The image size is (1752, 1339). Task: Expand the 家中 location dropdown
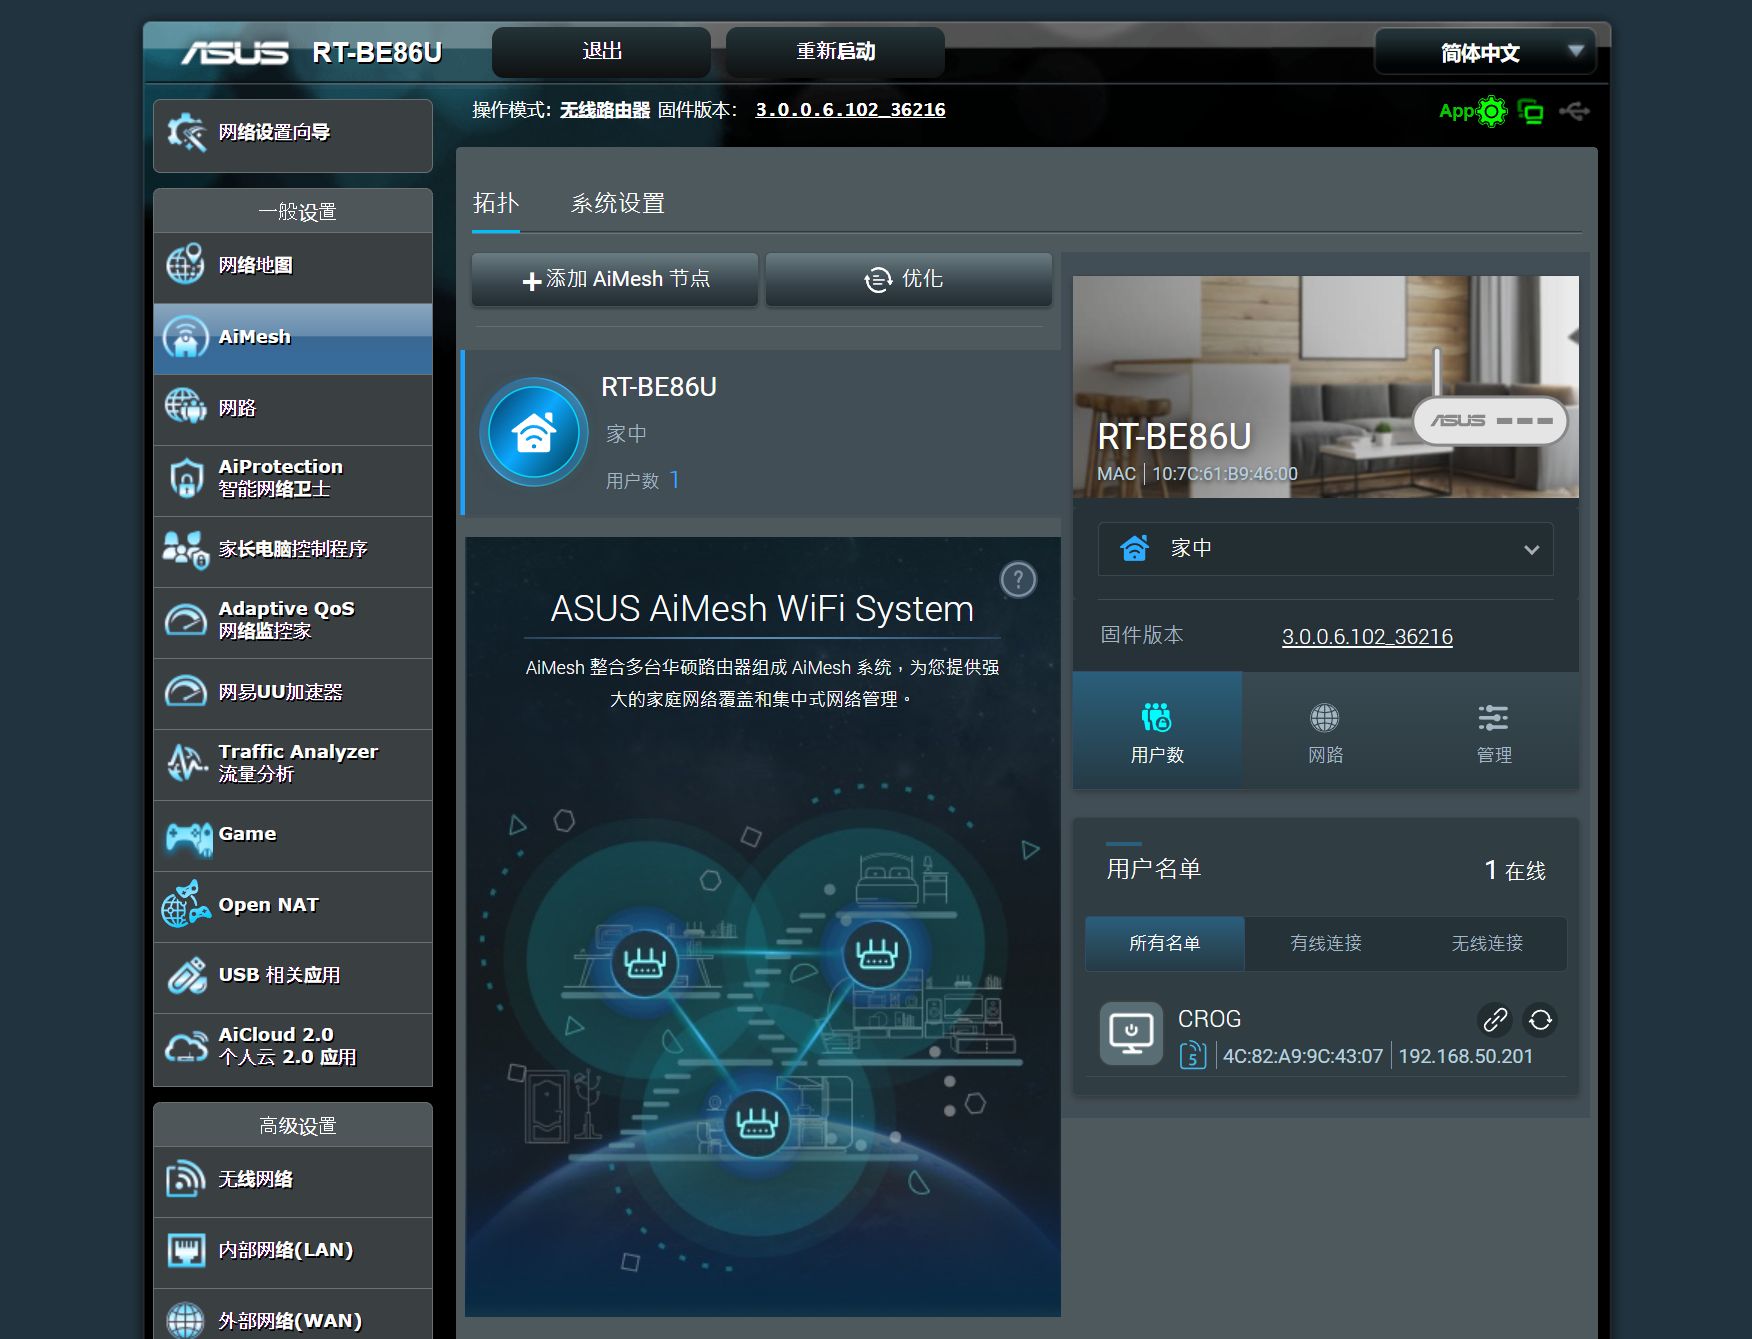[x=1325, y=549]
